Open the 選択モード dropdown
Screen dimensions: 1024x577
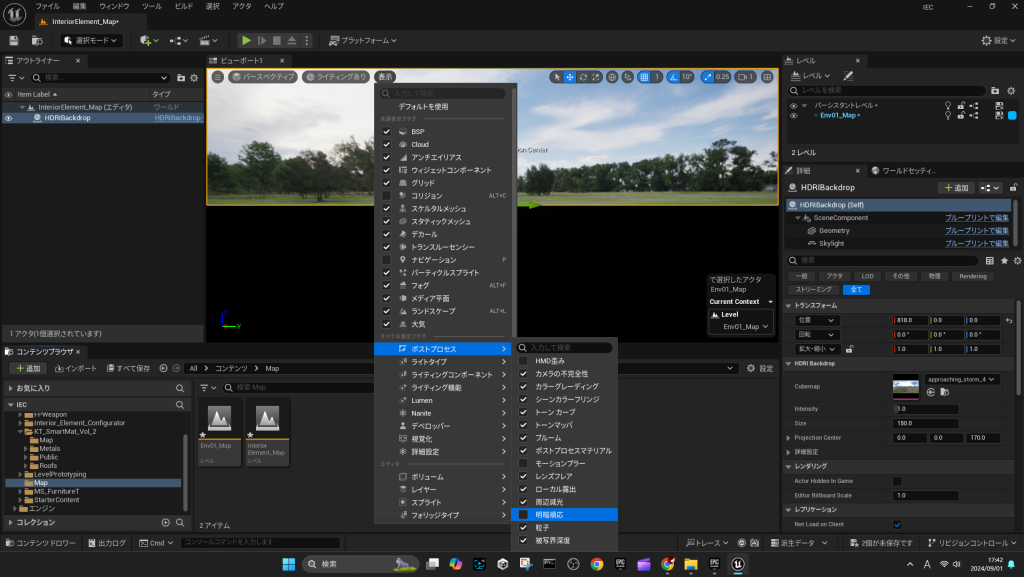click(92, 40)
